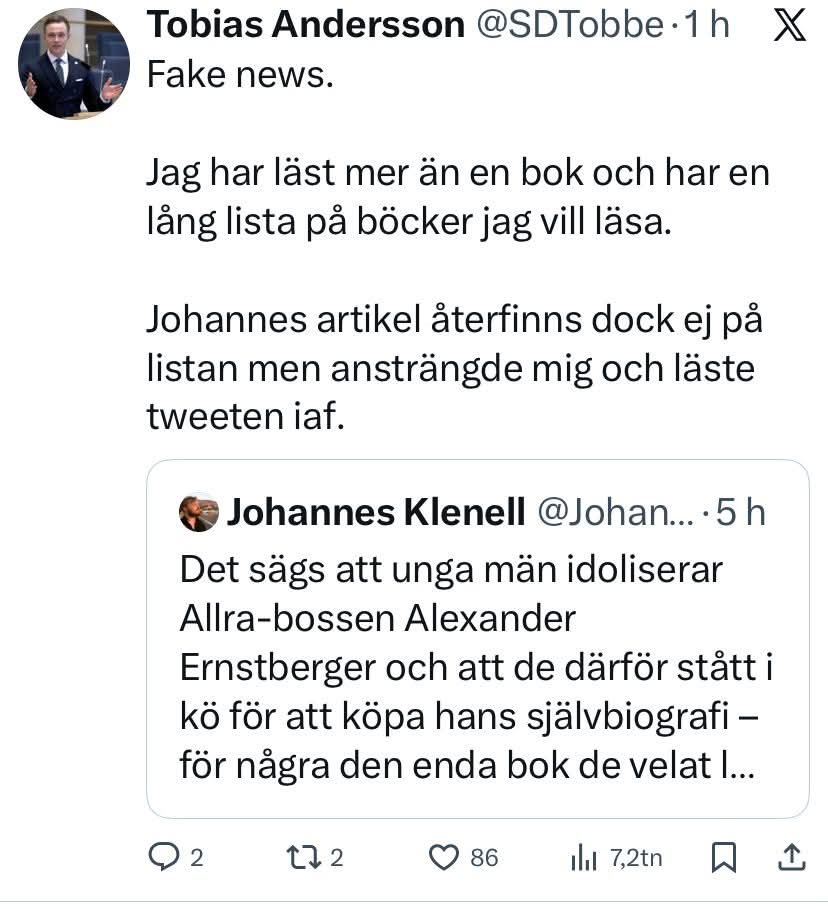The image size is (828, 909).
Task: Open the Tobias Andersson display name
Action: click(306, 26)
